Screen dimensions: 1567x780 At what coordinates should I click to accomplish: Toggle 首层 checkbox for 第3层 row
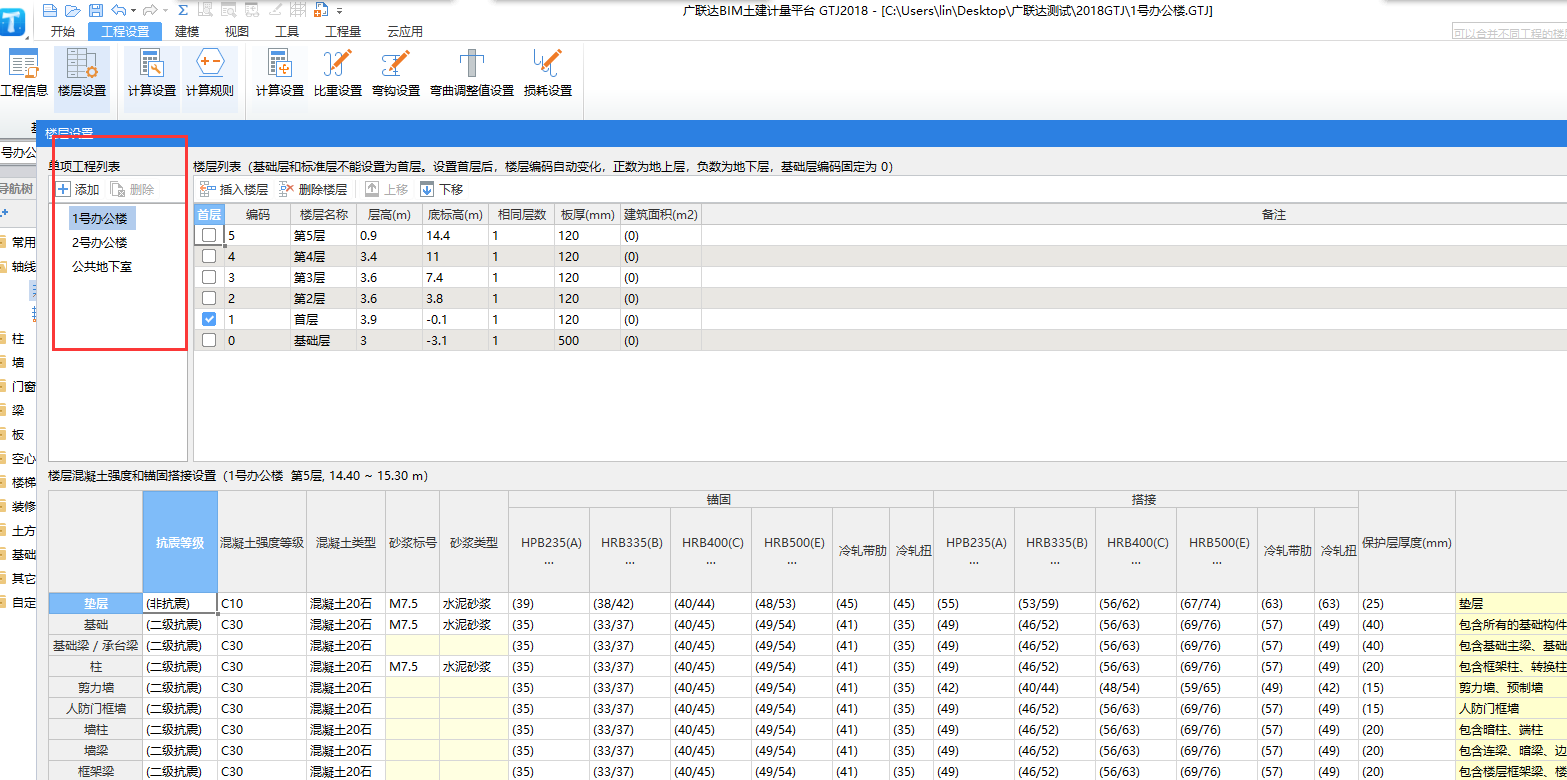[209, 277]
